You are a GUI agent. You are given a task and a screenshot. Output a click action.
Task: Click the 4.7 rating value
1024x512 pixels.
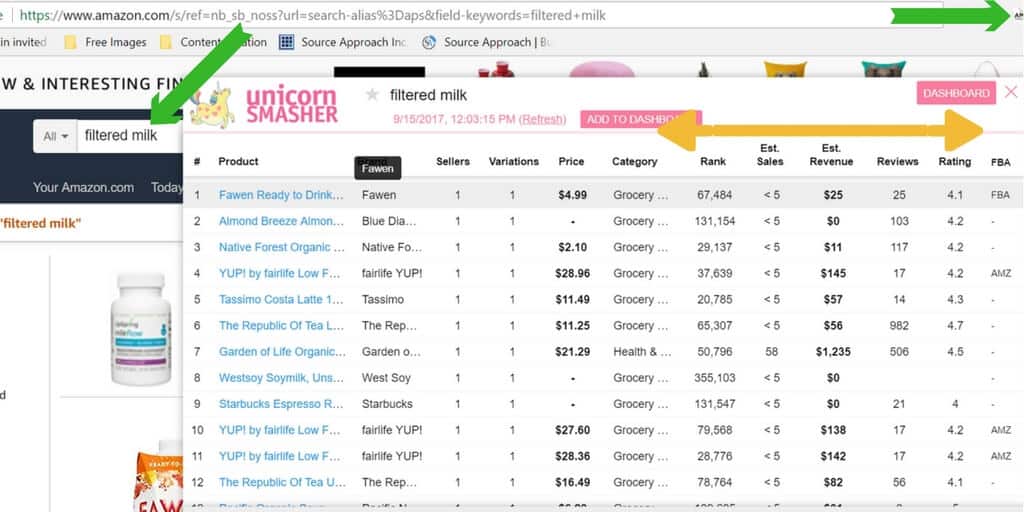click(955, 325)
